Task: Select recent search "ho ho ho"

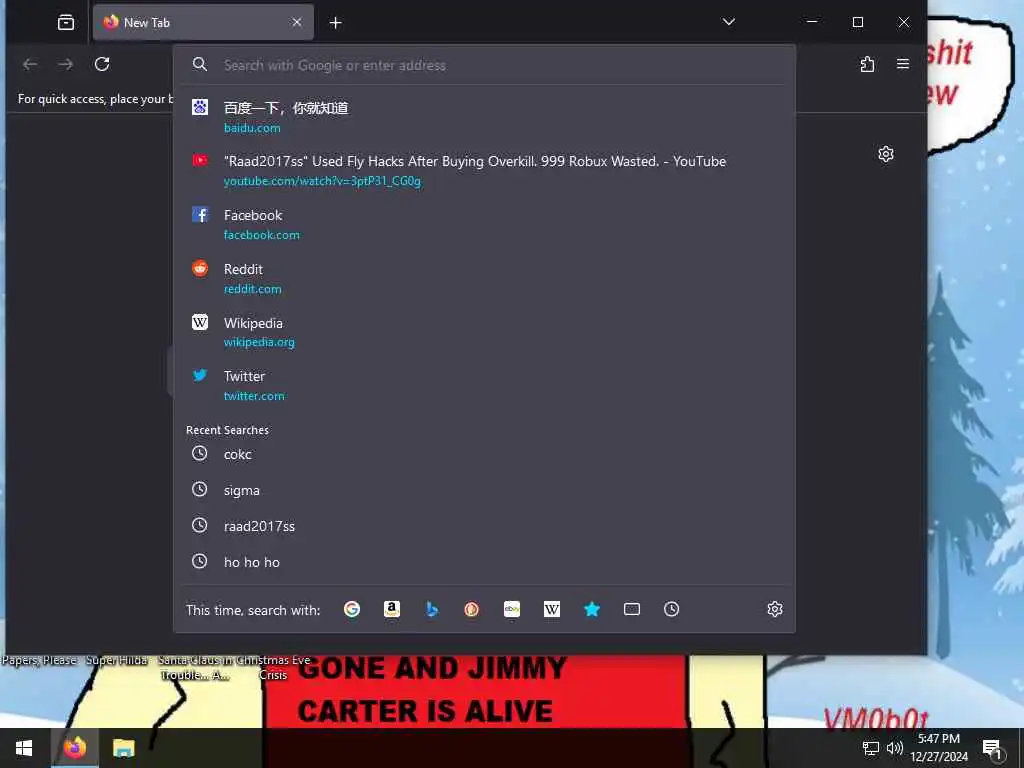Action: coord(484,562)
